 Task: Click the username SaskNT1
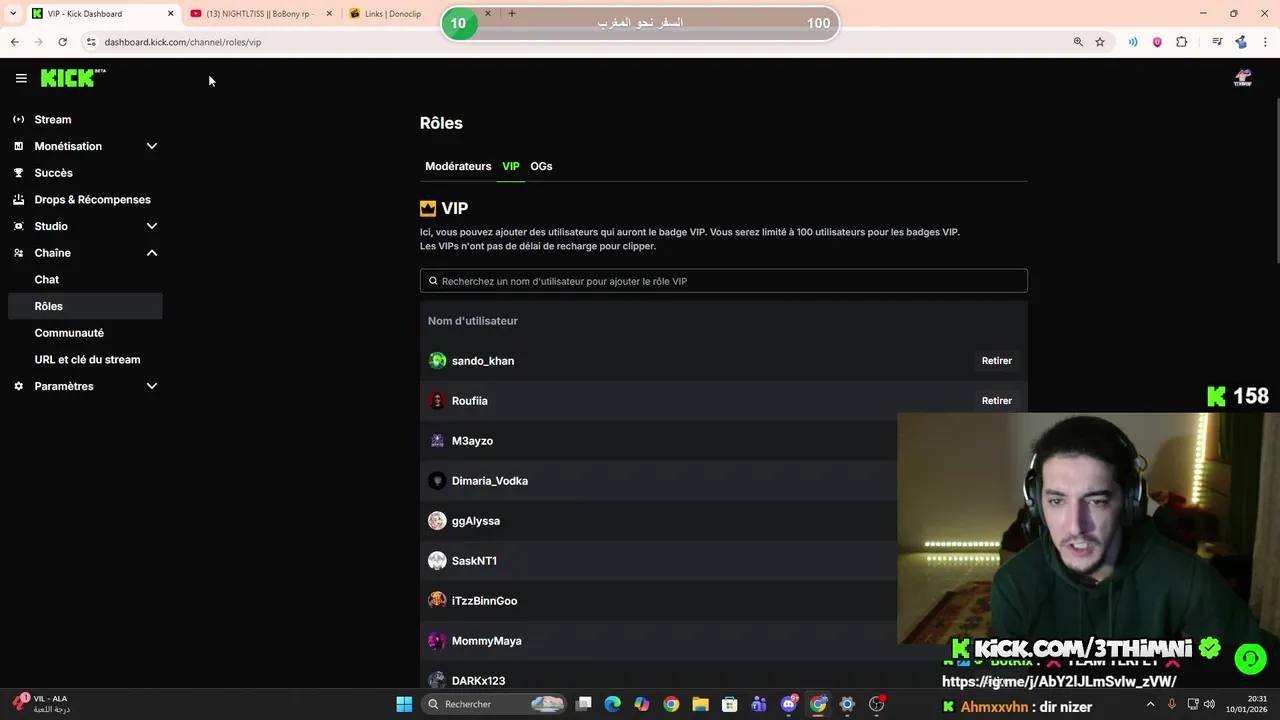point(474,561)
